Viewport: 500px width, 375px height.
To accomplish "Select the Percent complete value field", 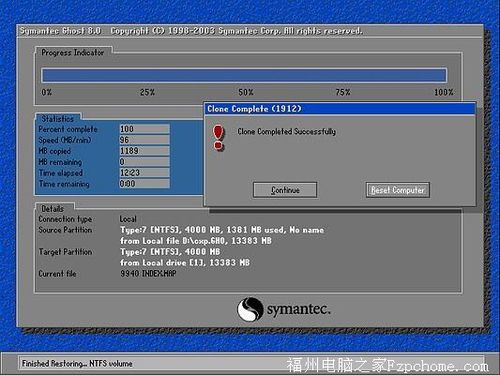I will click(144, 129).
